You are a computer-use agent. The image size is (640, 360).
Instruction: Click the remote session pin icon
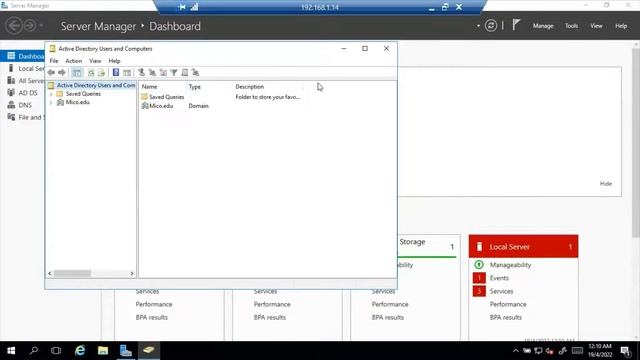point(182,7)
